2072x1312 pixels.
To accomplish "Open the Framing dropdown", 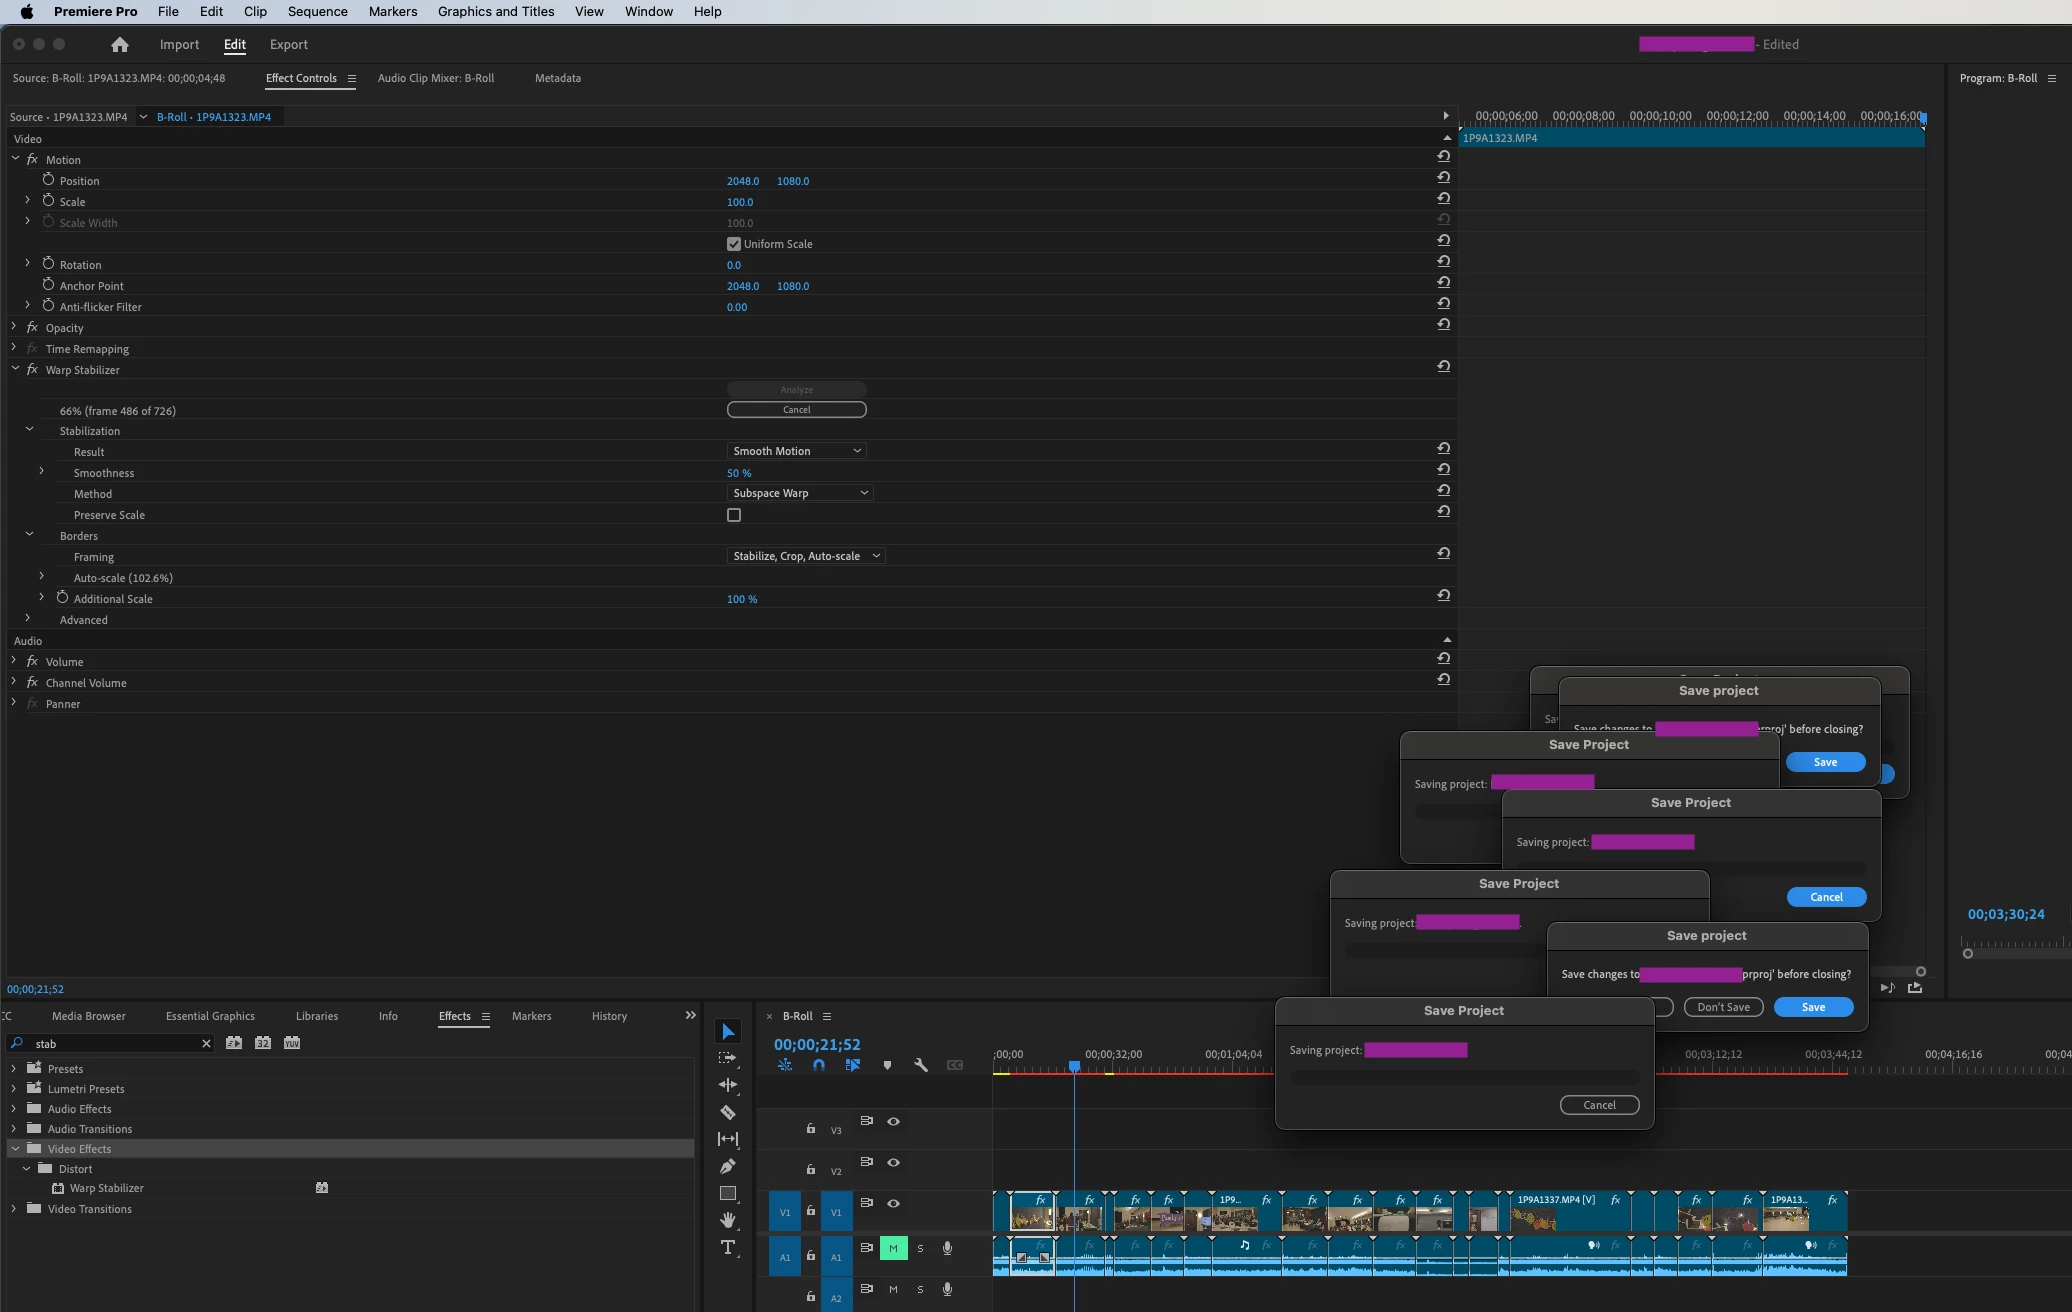I will [806, 556].
